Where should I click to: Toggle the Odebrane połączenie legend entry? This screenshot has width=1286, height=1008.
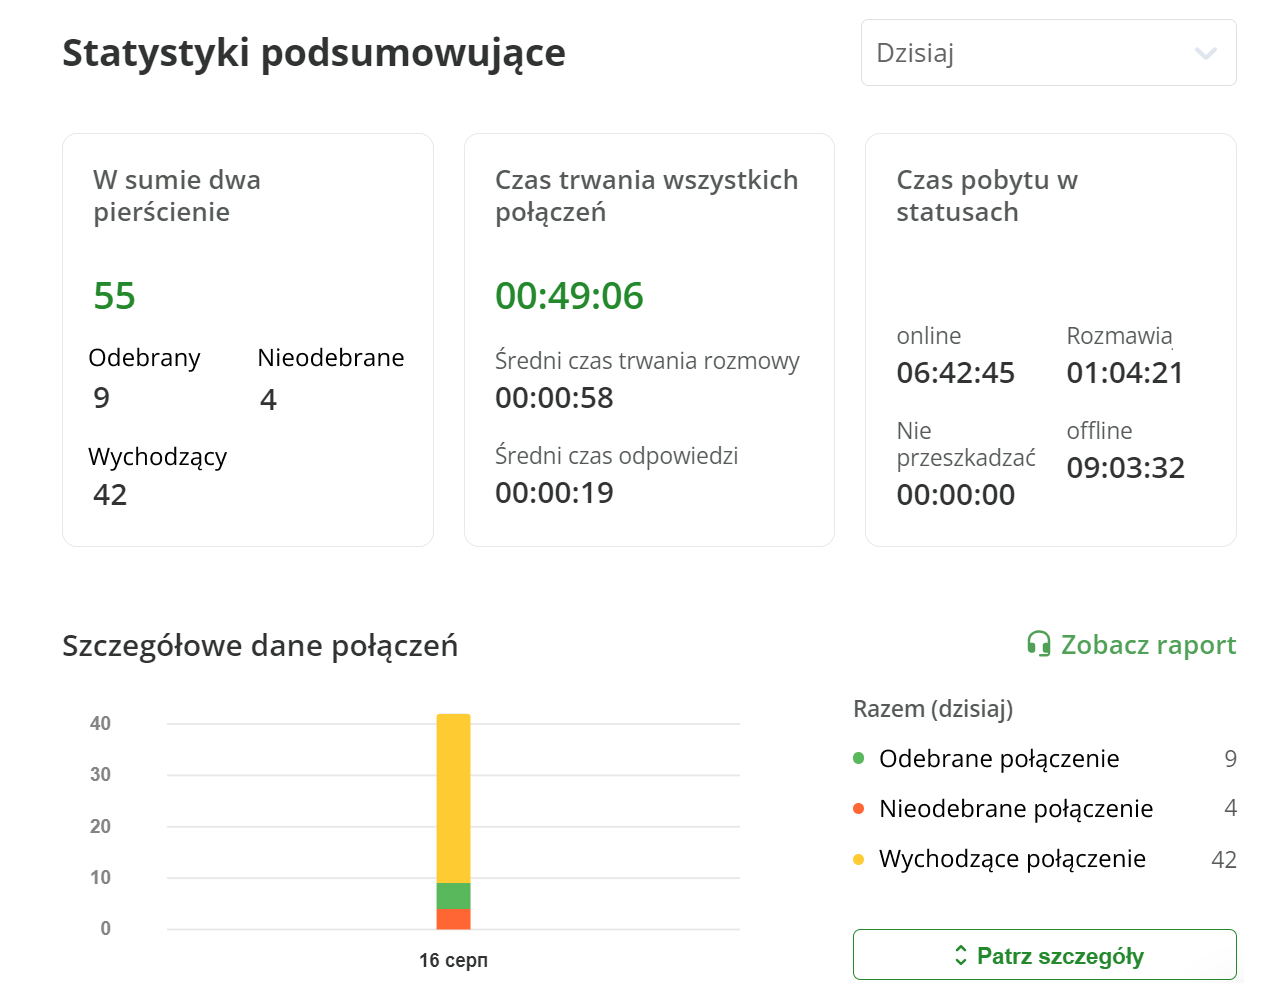[998, 759]
